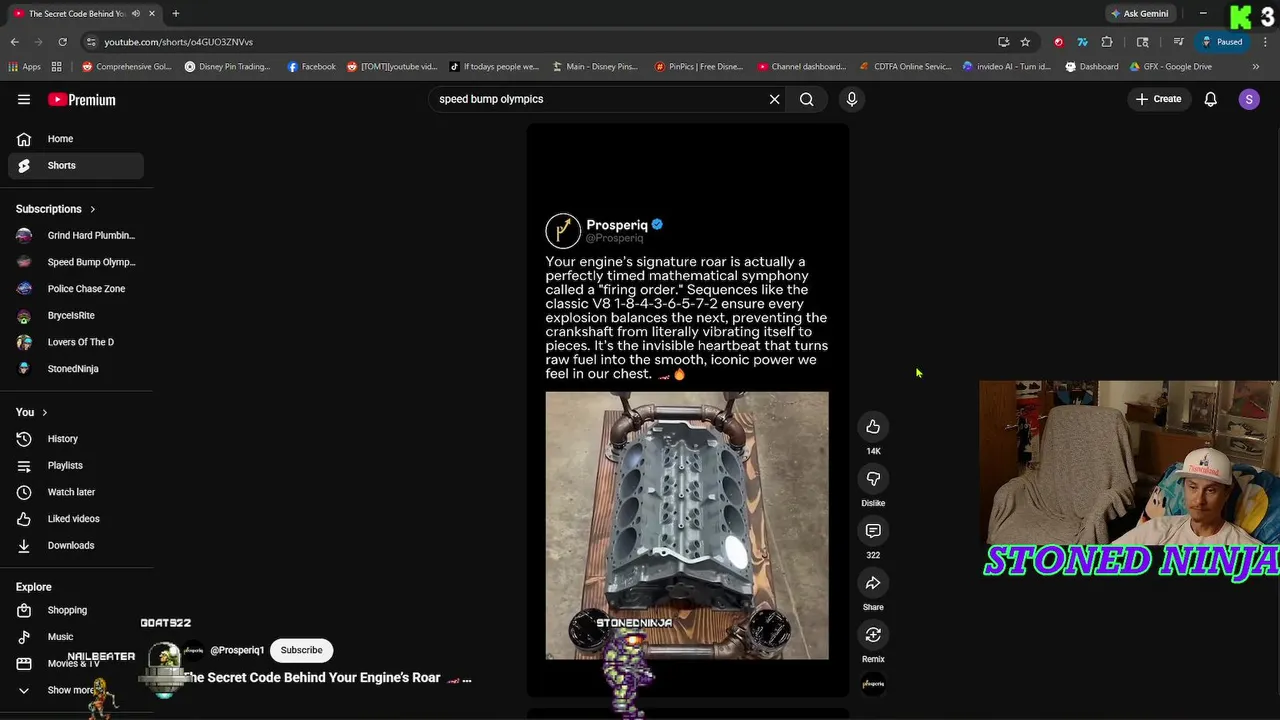
Task: Click the search field text
Action: pyautogui.click(x=491, y=99)
